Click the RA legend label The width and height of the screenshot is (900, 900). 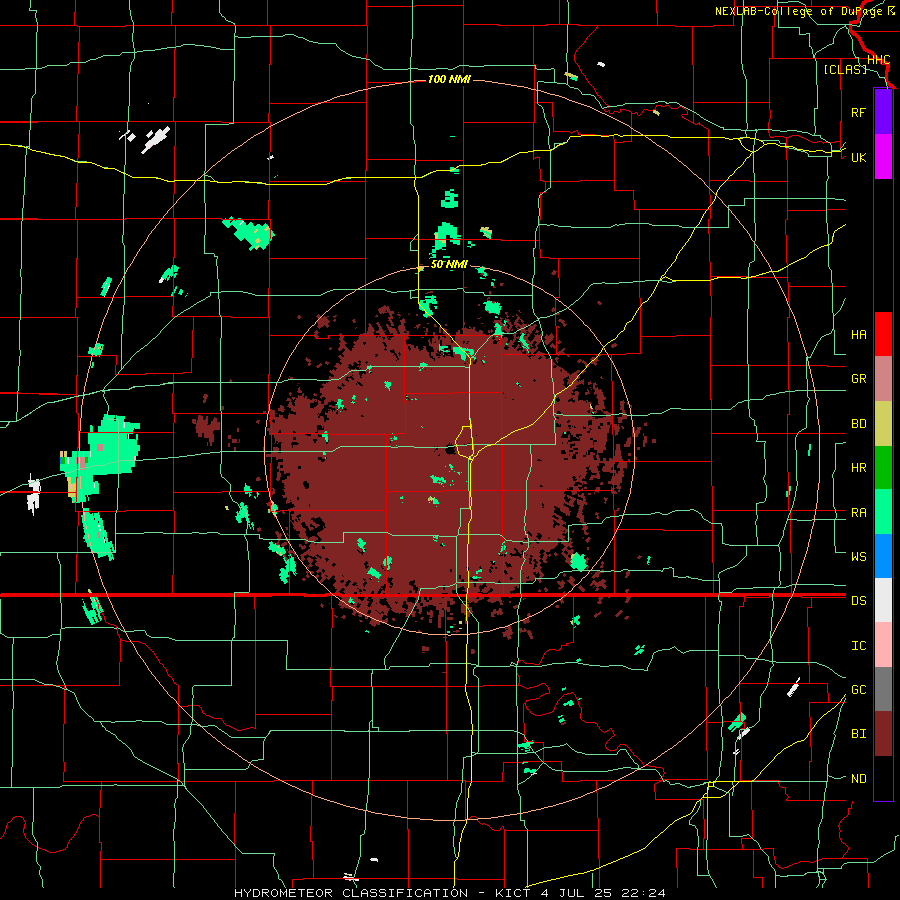(858, 513)
